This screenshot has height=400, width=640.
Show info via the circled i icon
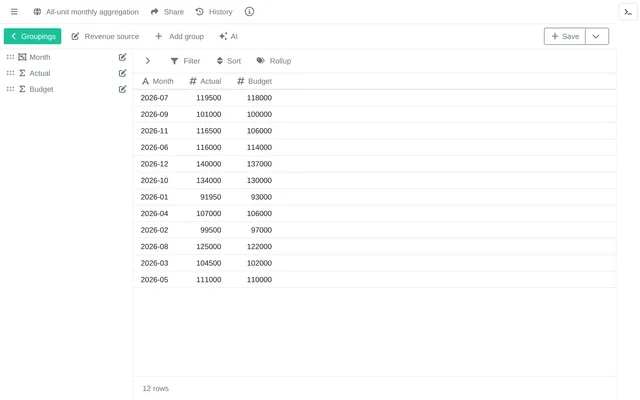point(249,12)
